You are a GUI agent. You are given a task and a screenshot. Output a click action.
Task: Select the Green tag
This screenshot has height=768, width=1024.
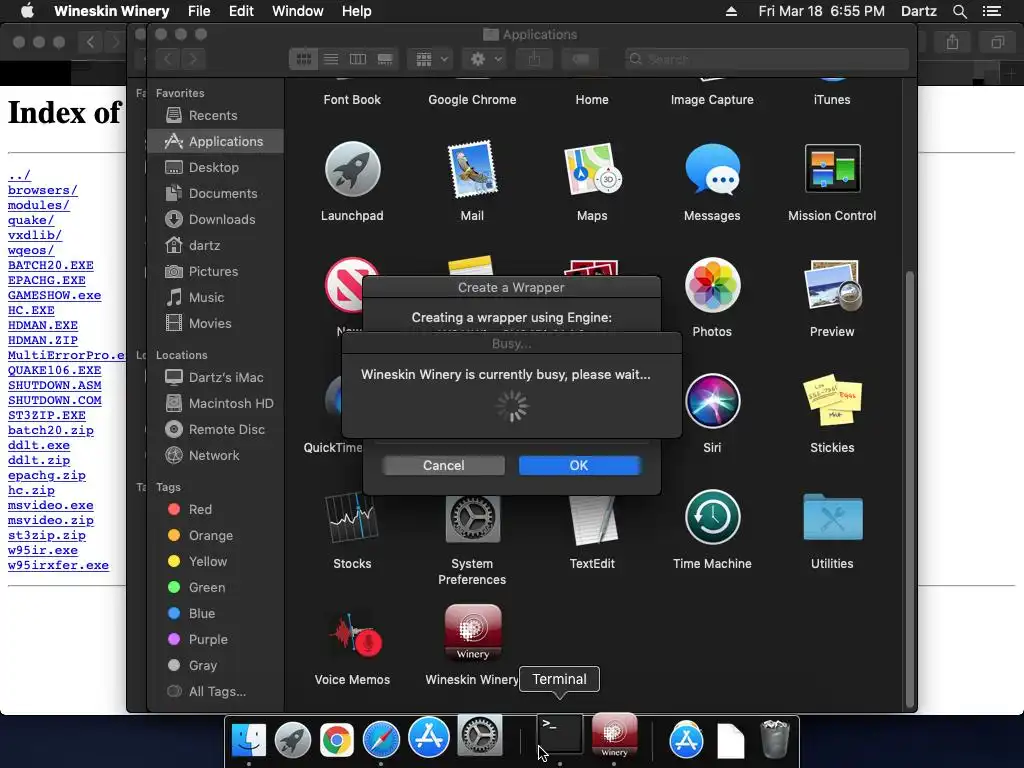[x=216, y=587]
